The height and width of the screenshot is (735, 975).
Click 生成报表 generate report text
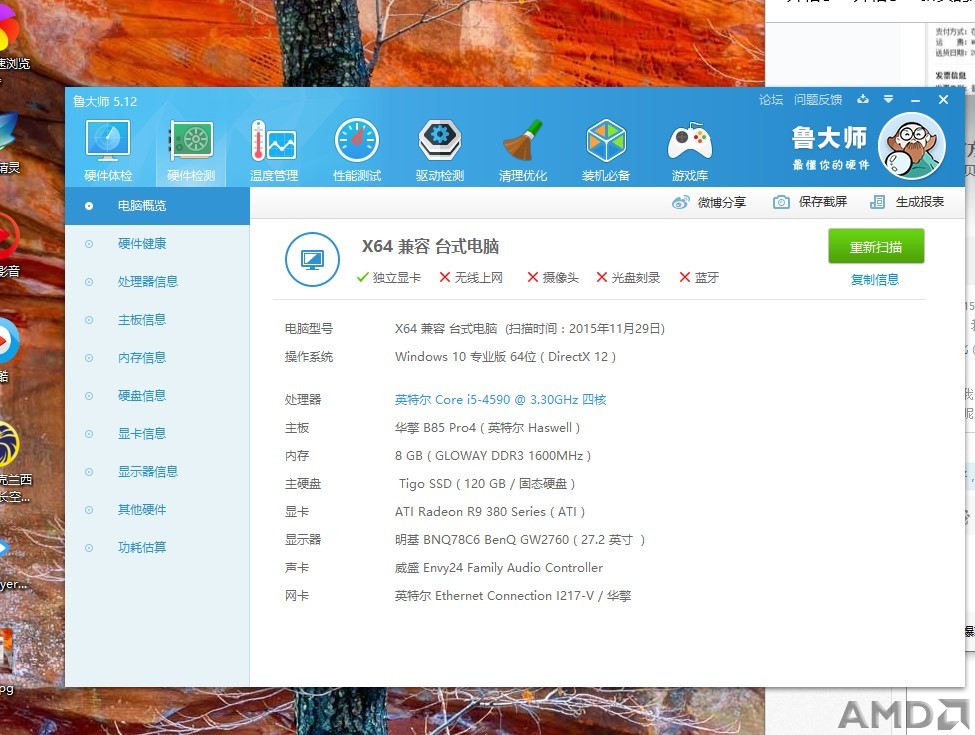point(920,201)
